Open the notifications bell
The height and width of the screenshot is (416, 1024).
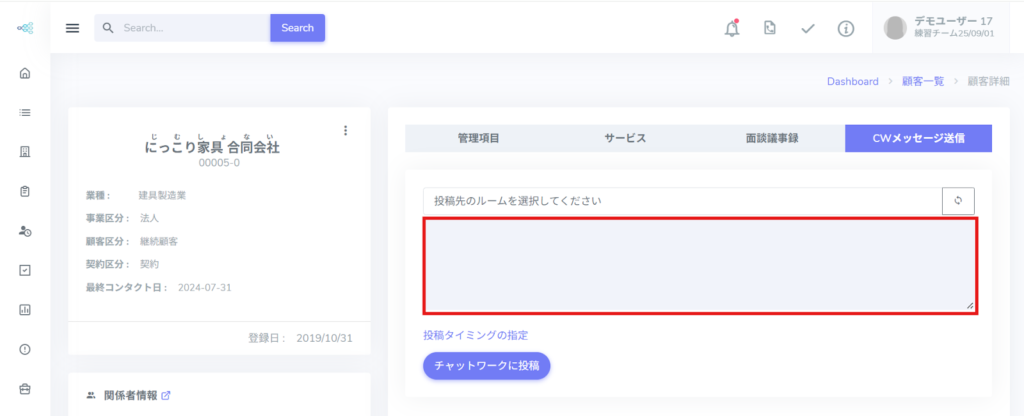click(732, 28)
